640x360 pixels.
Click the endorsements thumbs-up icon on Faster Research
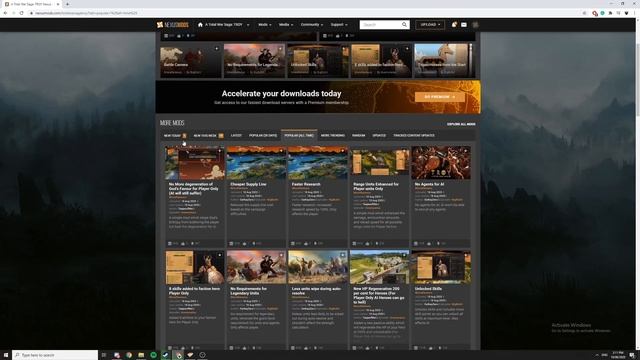pos(306,244)
